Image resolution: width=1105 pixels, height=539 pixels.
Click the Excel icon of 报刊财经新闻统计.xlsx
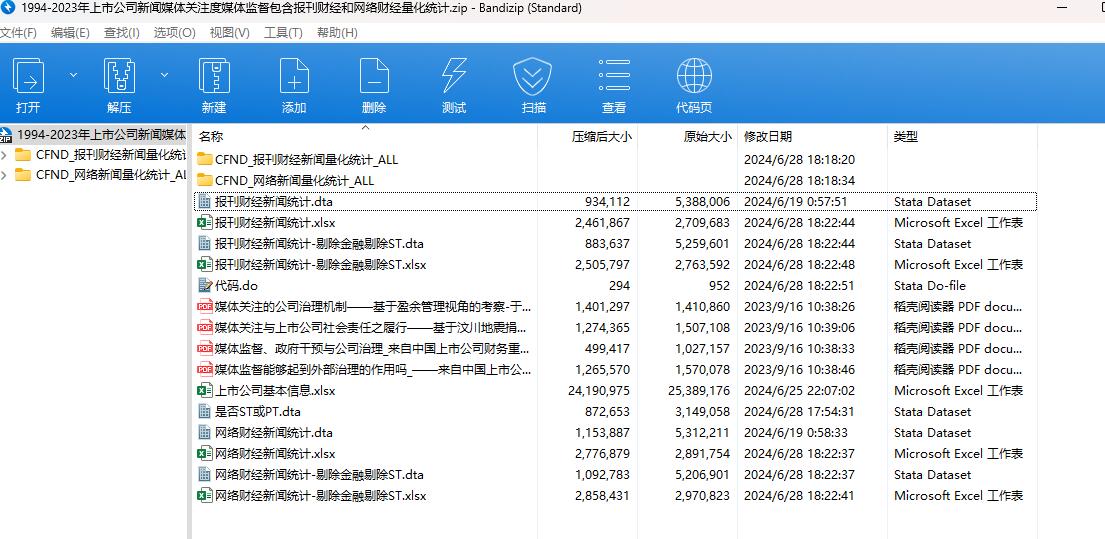tap(204, 223)
